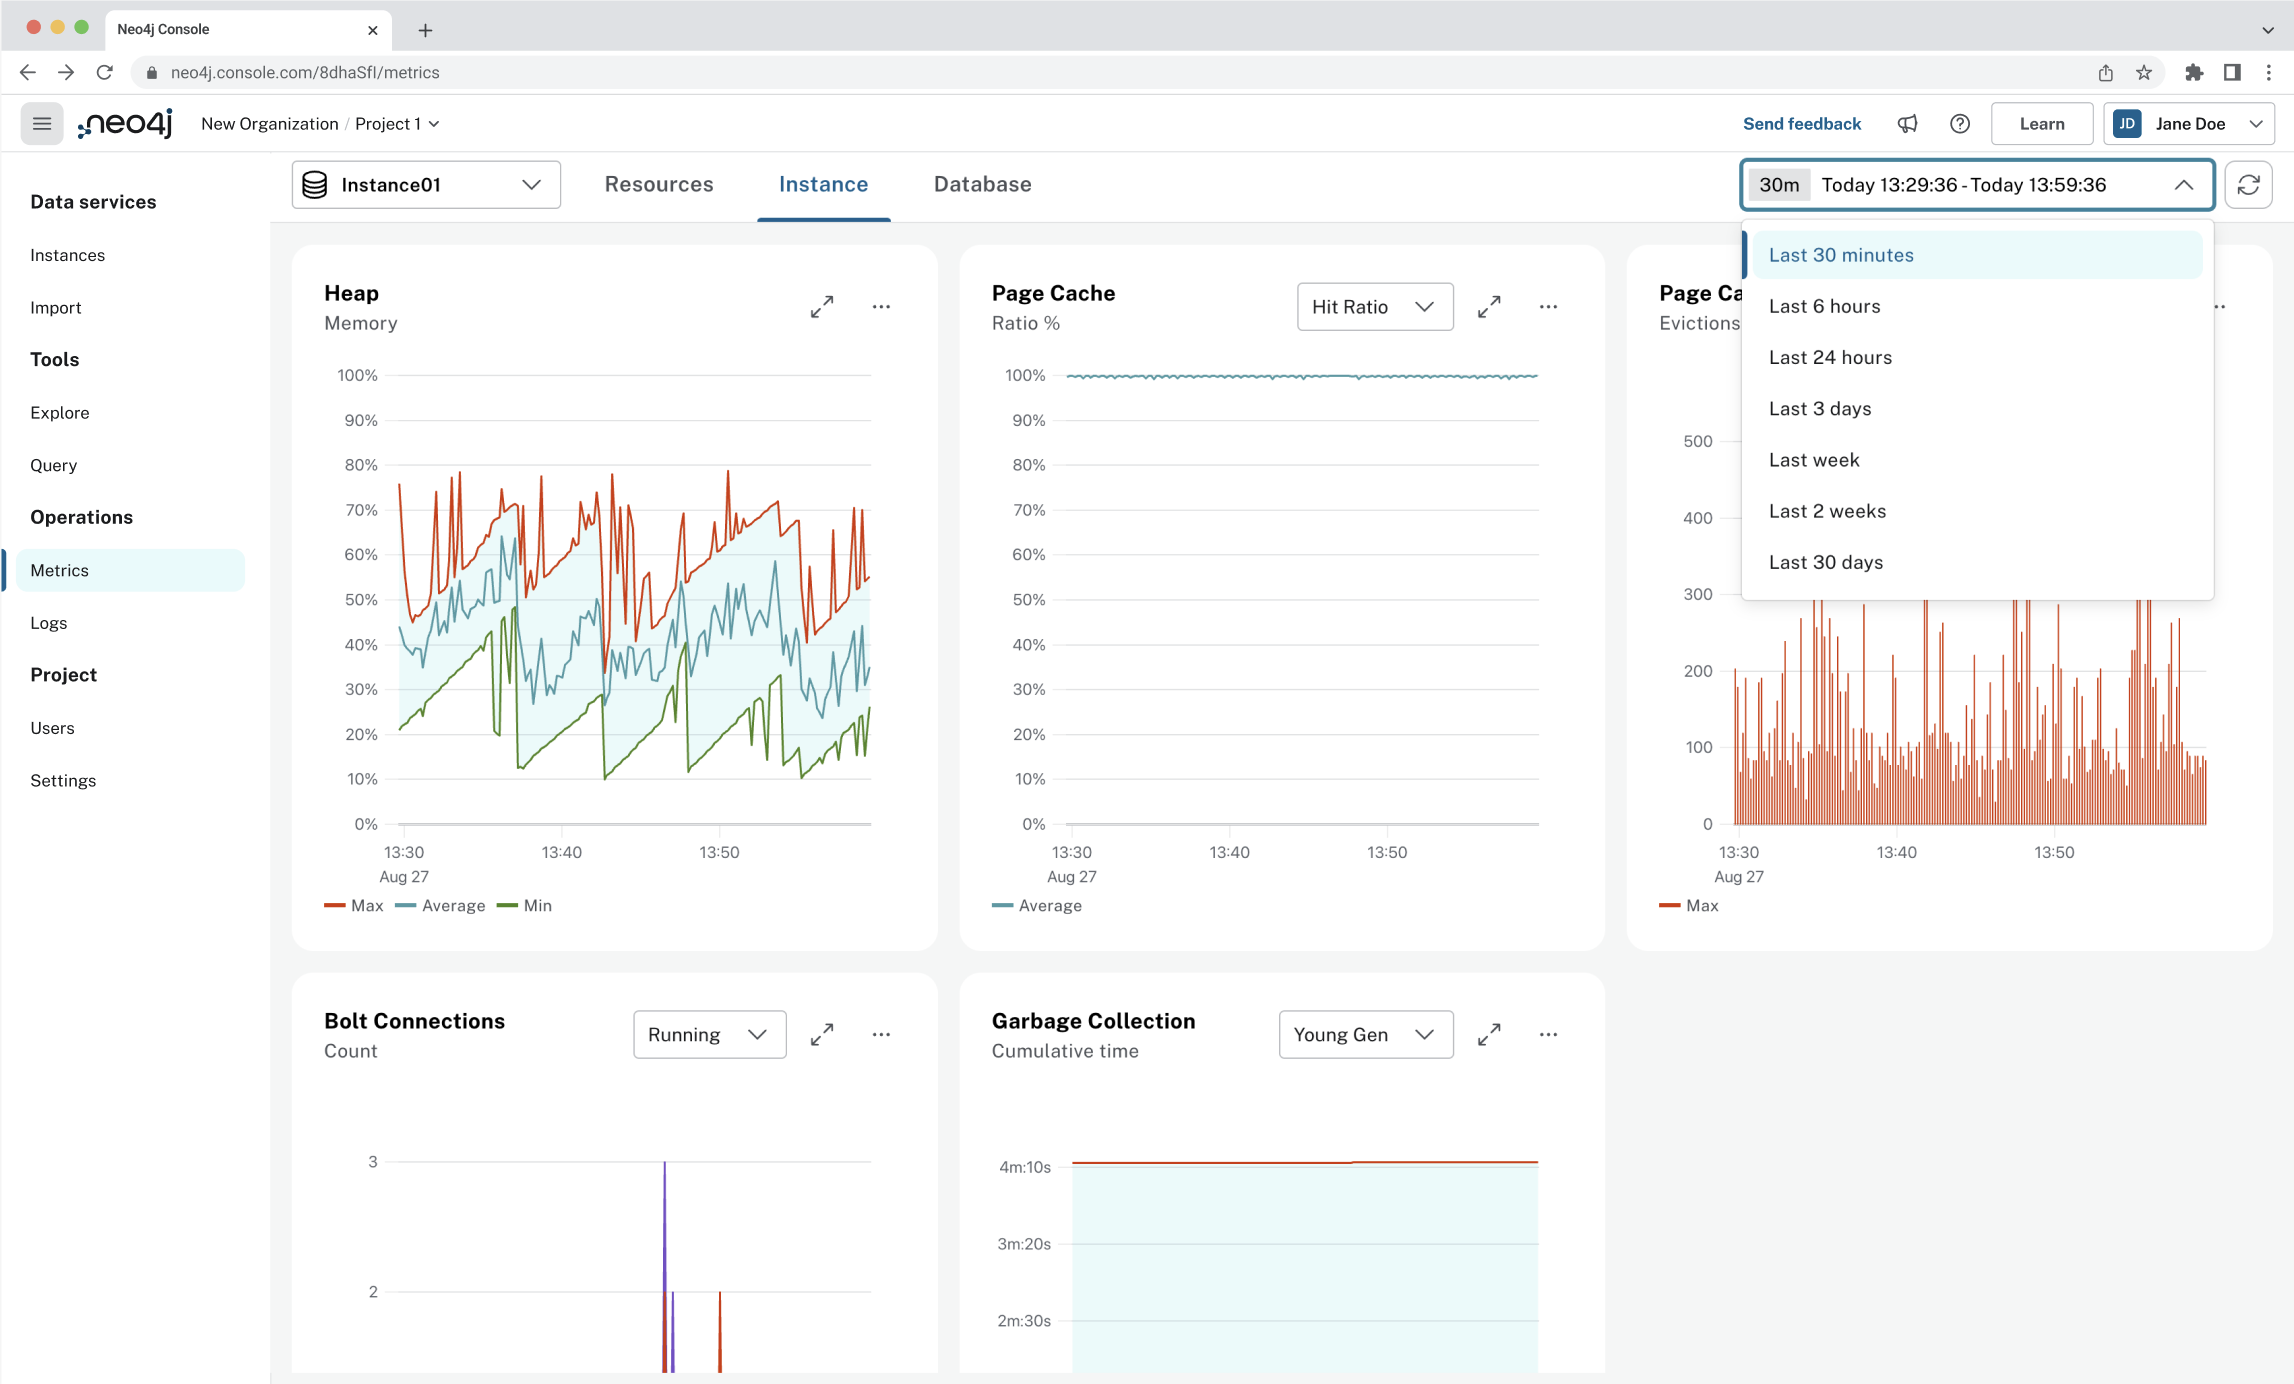Switch to the Resources tab
The width and height of the screenshot is (2294, 1384).
coord(659,185)
